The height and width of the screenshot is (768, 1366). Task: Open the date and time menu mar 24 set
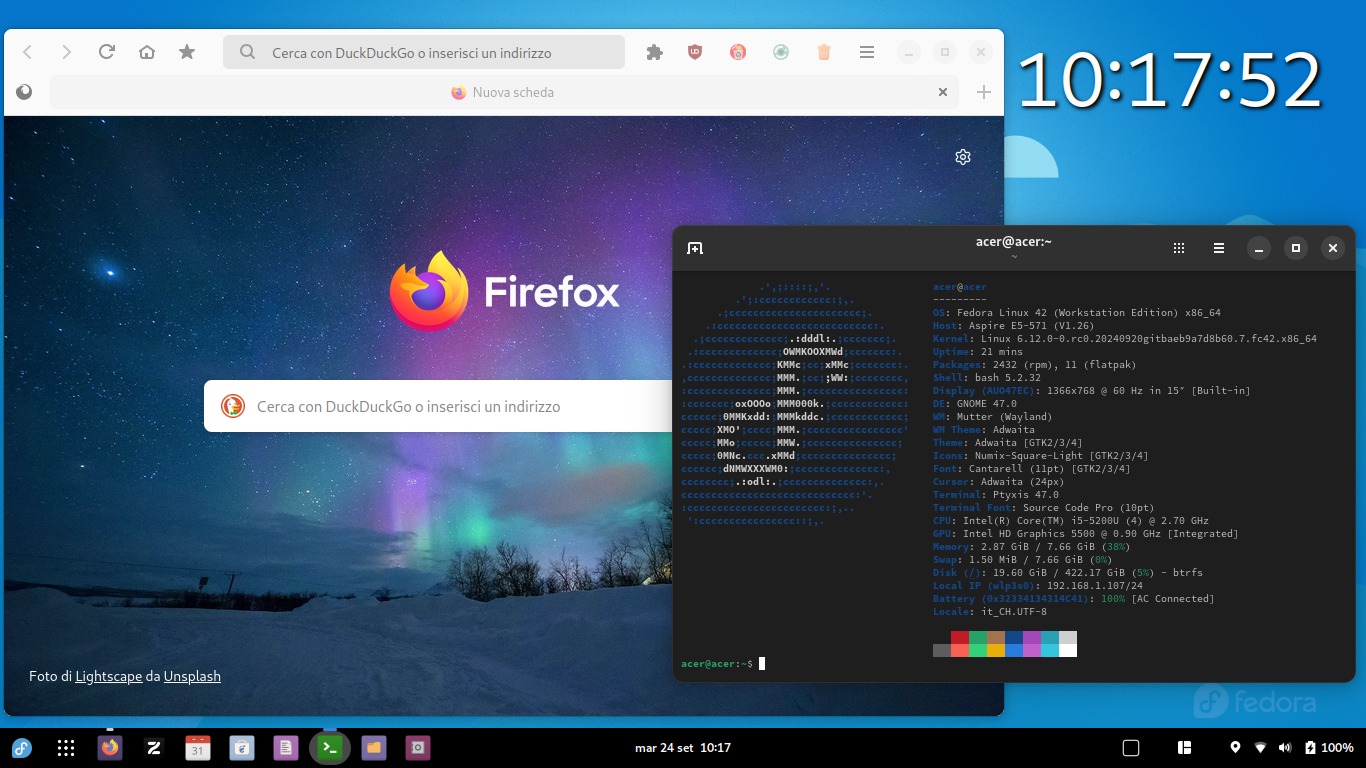click(x=683, y=747)
